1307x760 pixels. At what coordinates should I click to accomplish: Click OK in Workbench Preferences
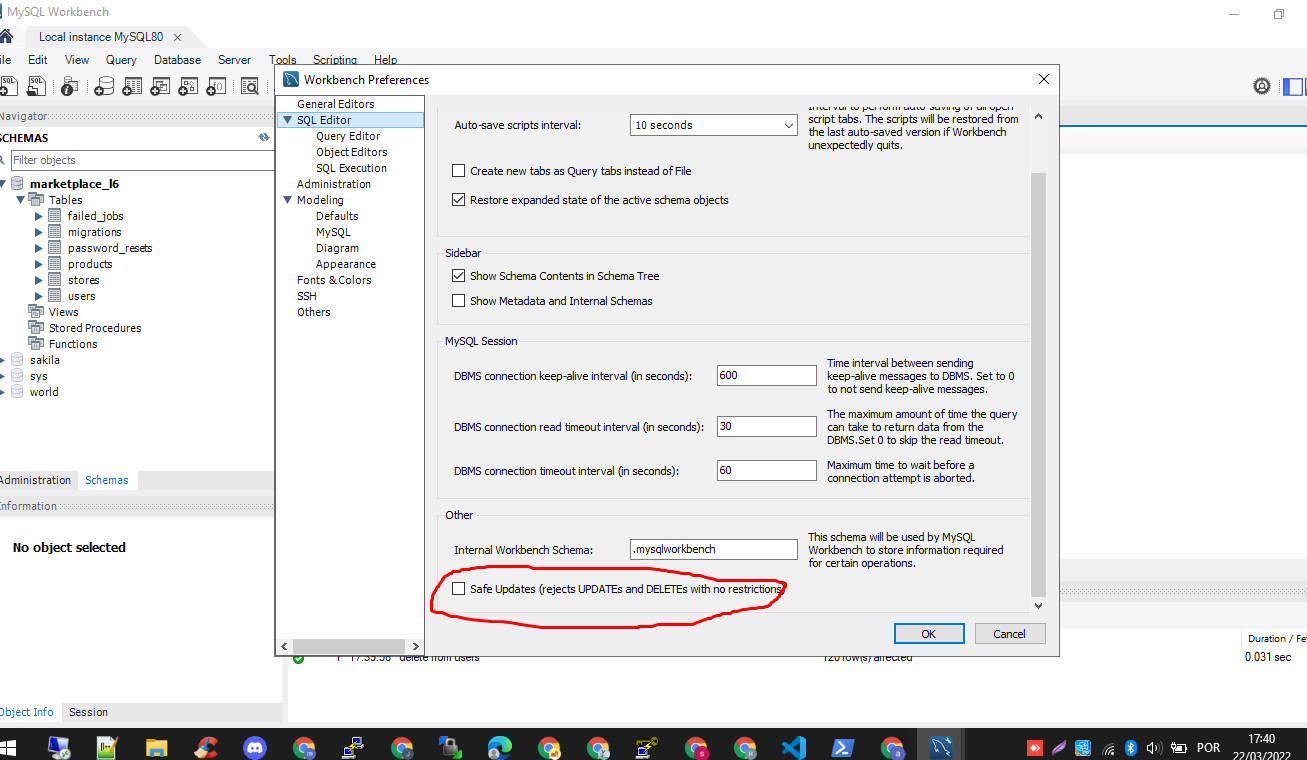(x=929, y=633)
